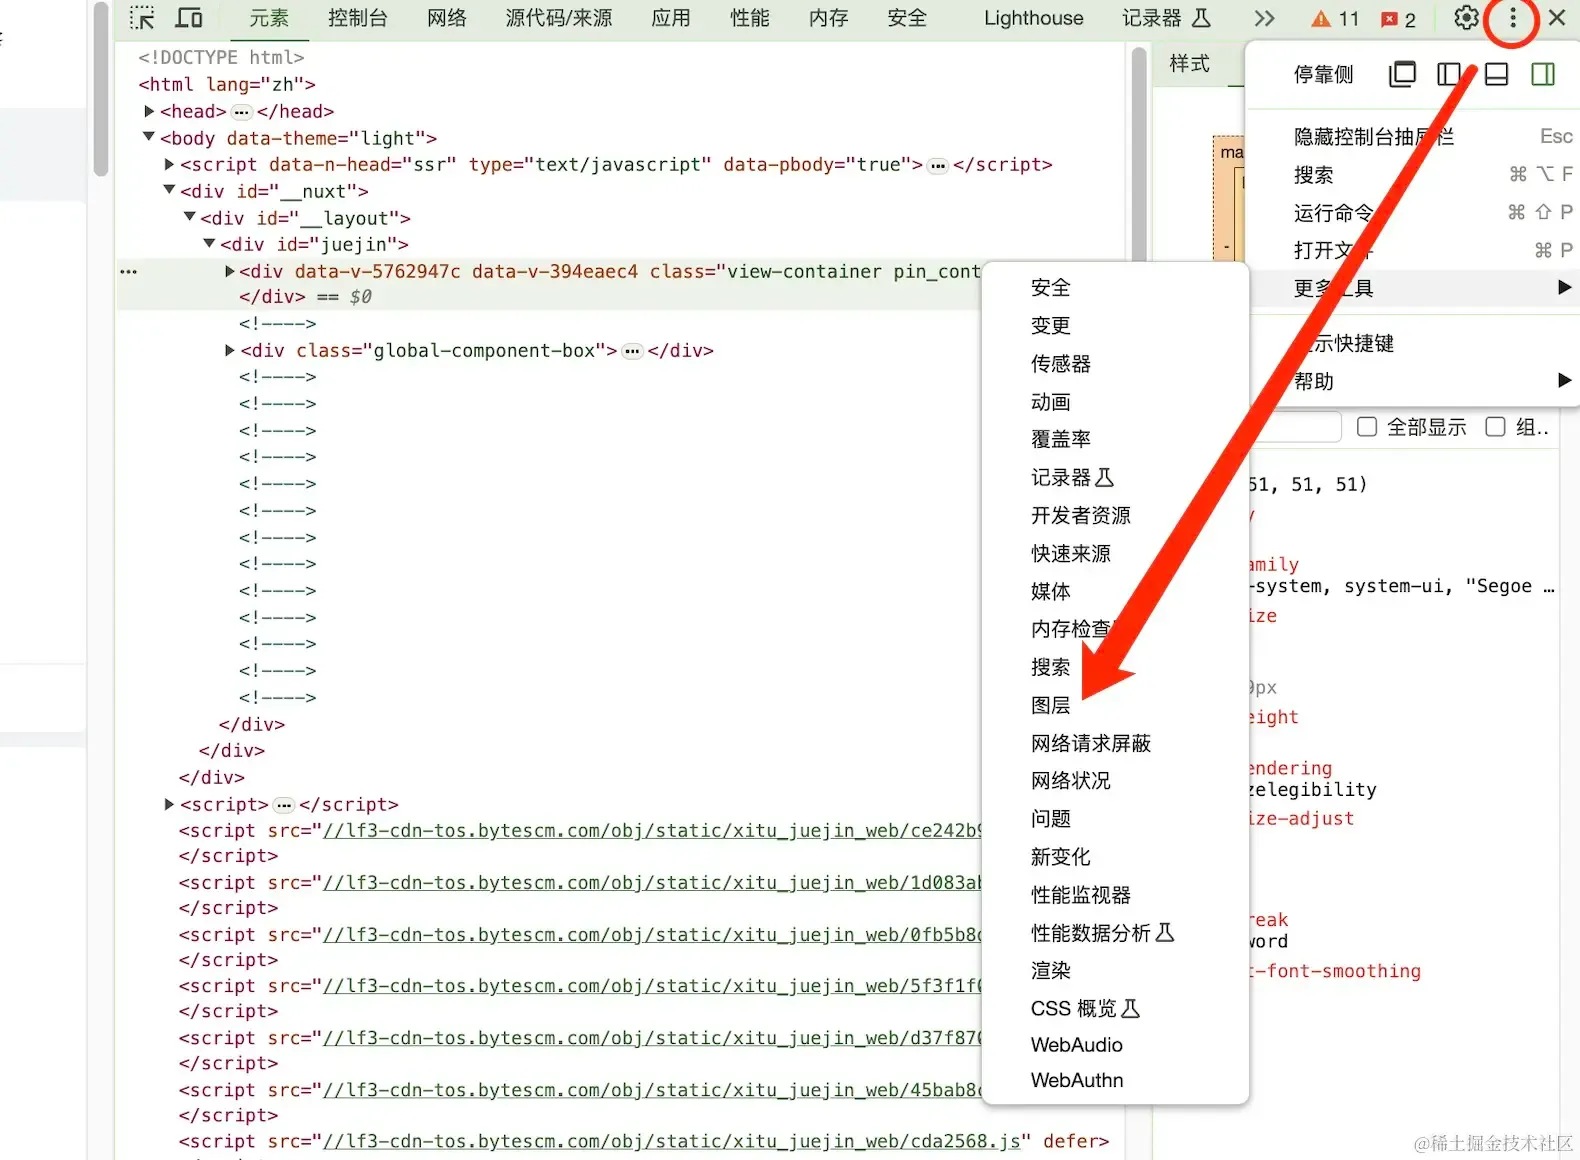
Task: Choose 性能监视器 from more tools submenu
Action: pos(1115,895)
